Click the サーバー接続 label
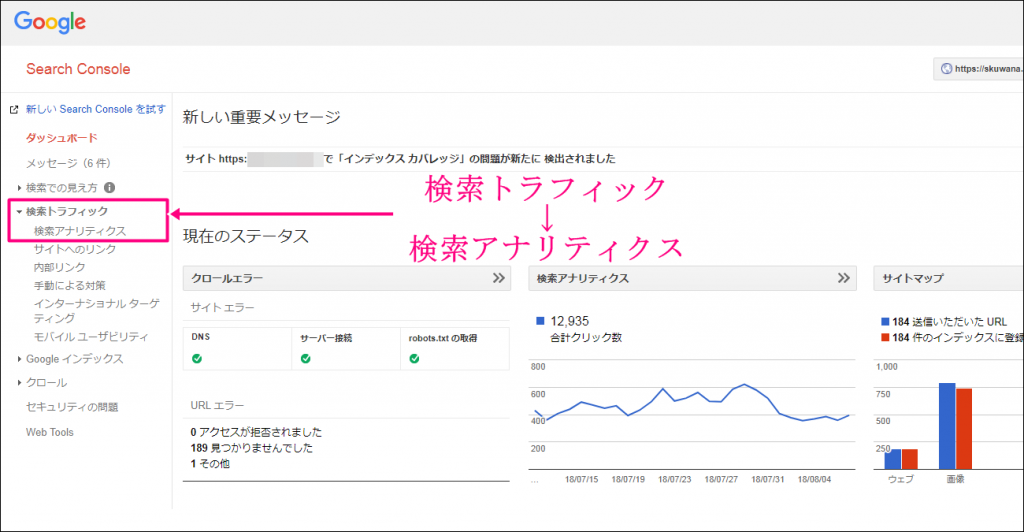 tap(326, 338)
